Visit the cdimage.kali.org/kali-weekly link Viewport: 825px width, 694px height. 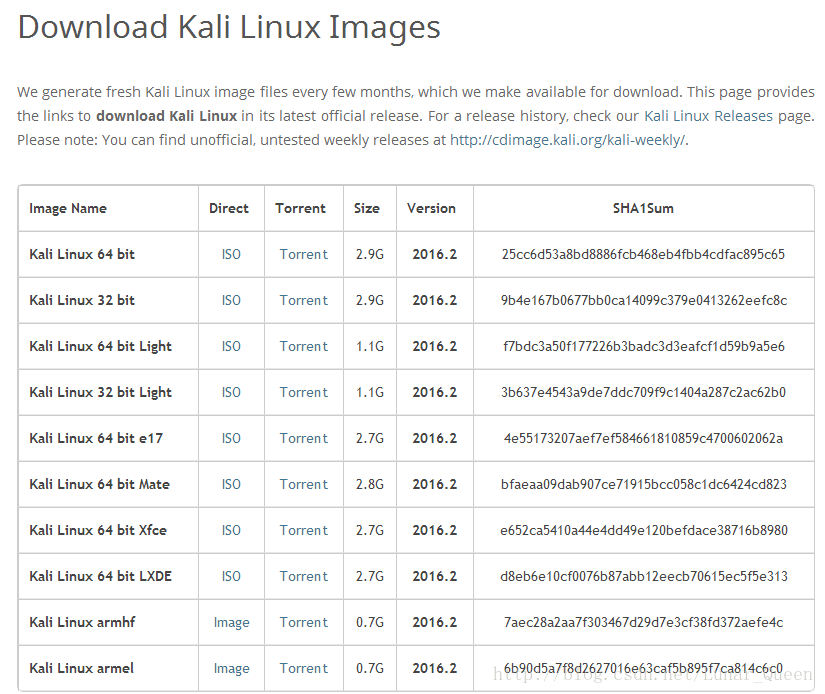tap(568, 140)
